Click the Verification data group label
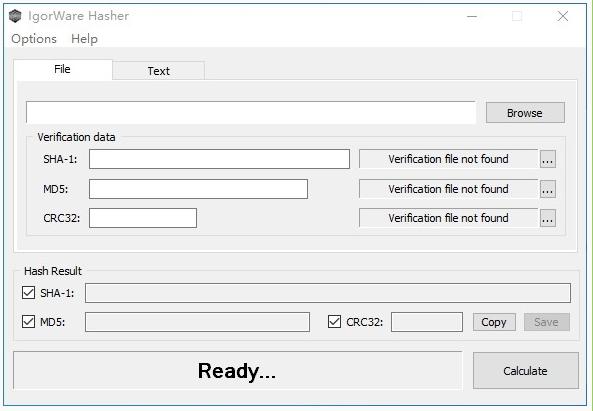The height and width of the screenshot is (411, 593). coord(76,137)
